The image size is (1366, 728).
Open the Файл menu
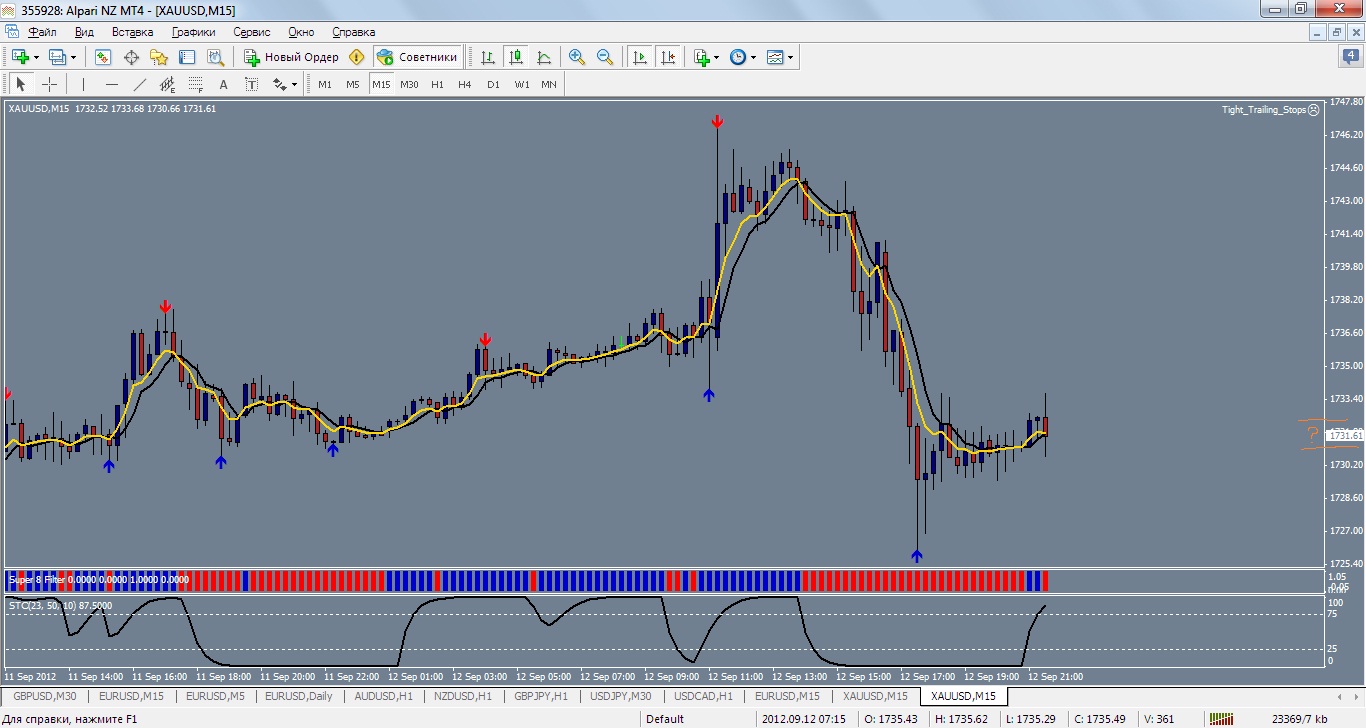tap(42, 32)
